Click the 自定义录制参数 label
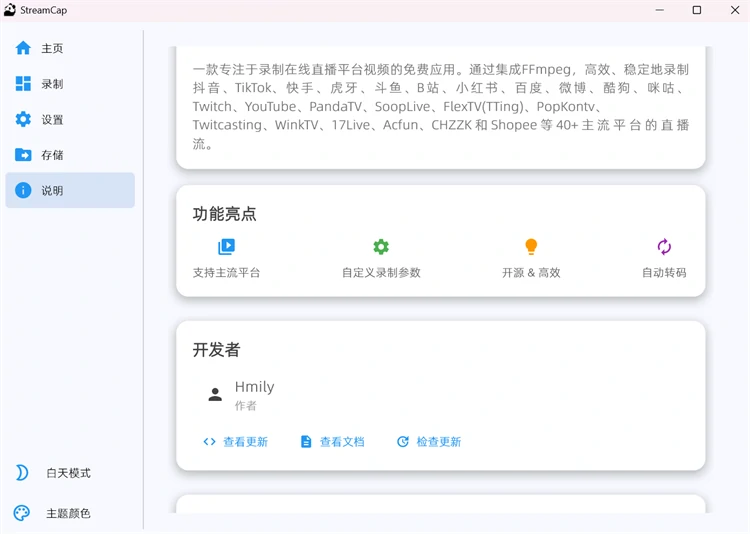Viewport: 750px width, 534px height. [381, 273]
